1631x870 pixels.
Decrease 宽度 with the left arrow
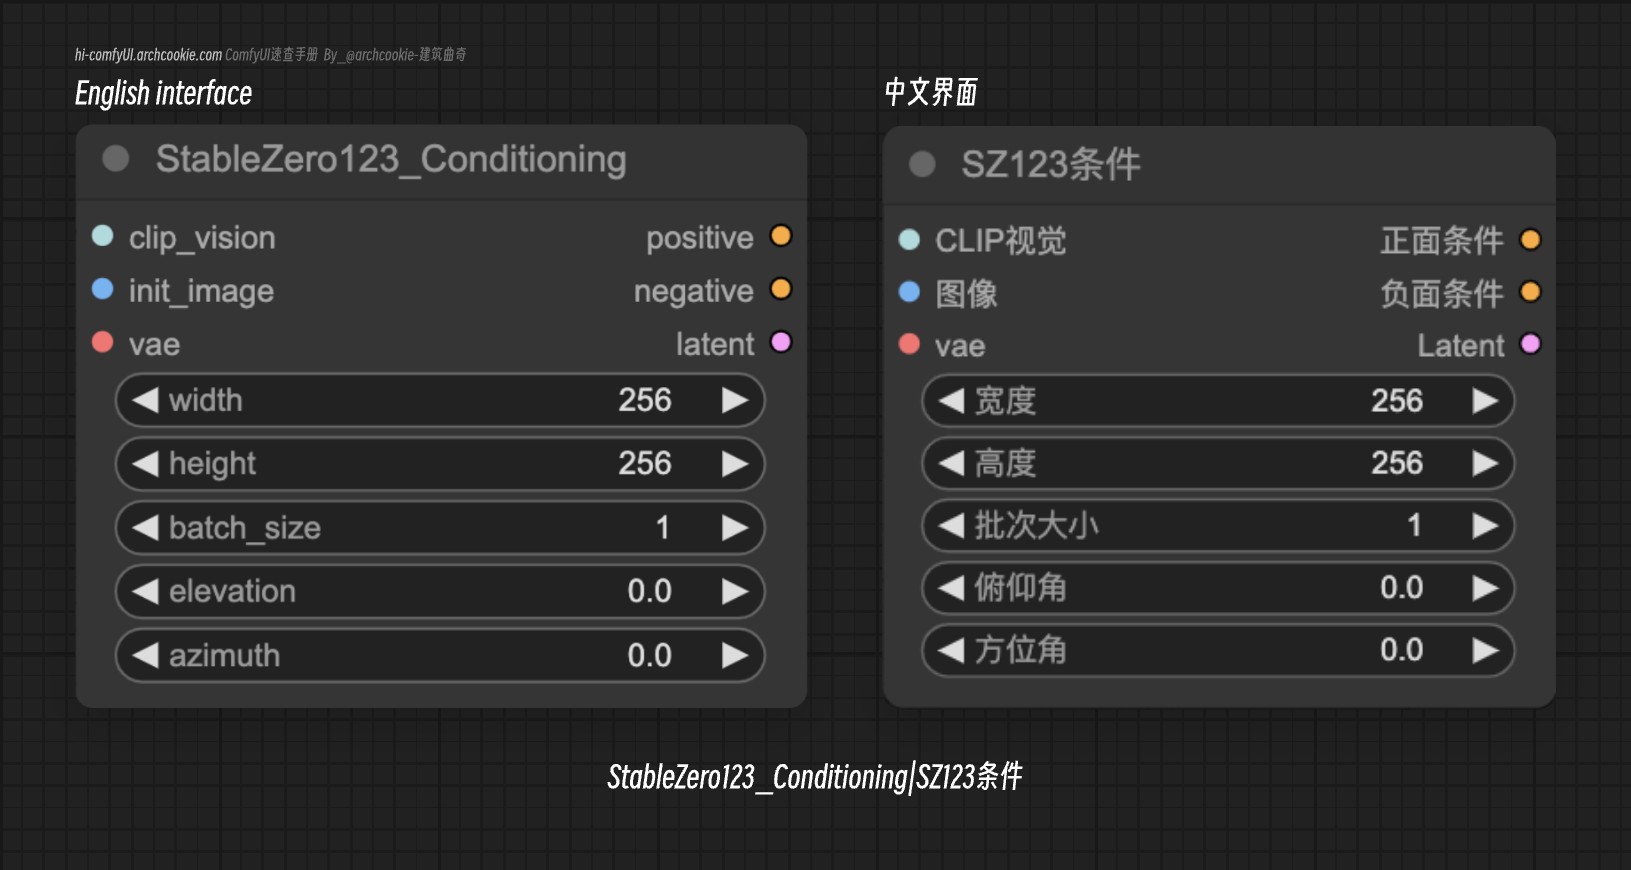point(951,400)
